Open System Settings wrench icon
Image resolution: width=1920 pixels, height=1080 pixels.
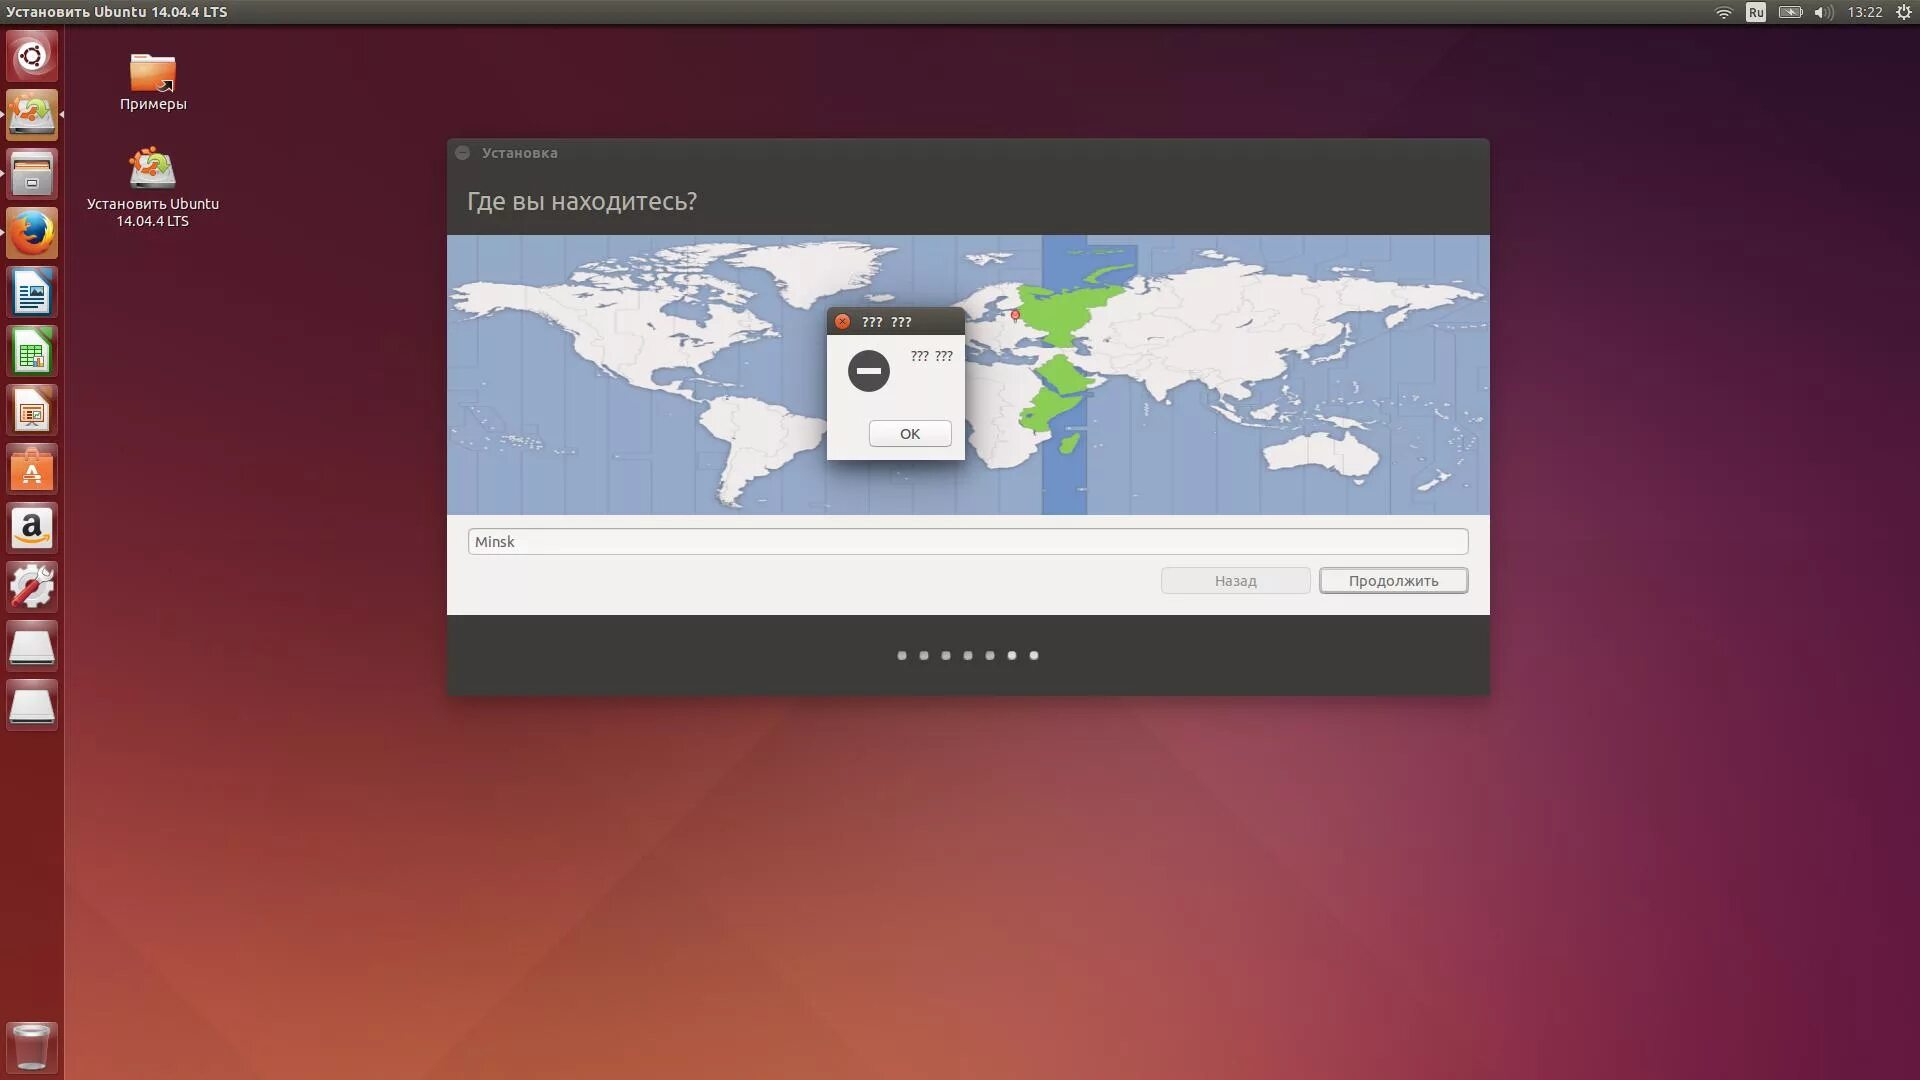tap(32, 587)
